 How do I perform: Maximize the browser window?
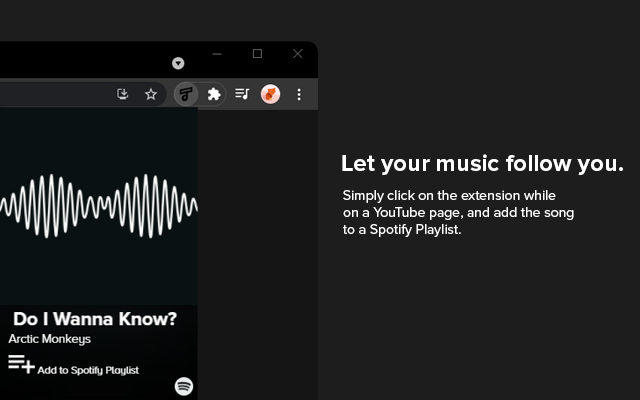257,53
